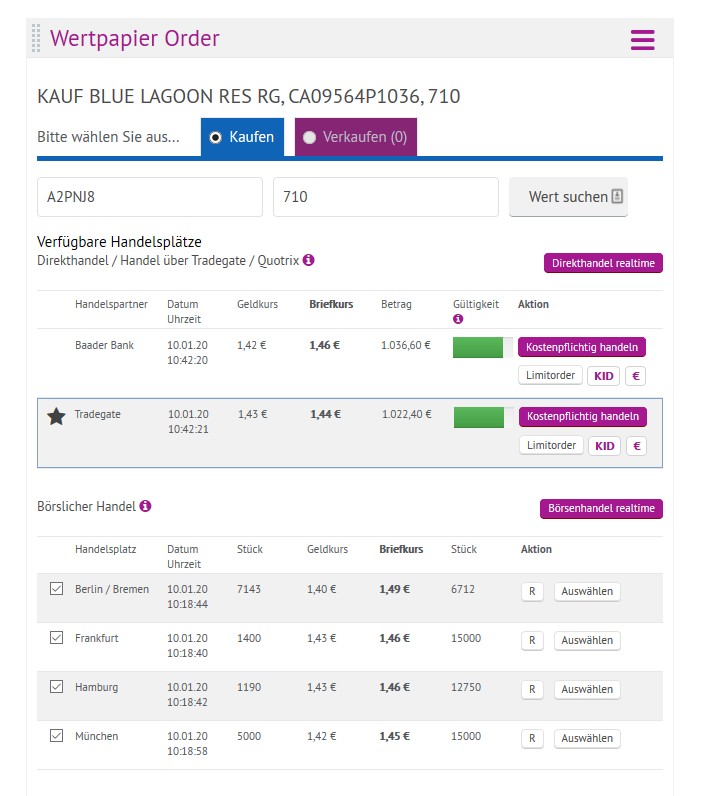The height and width of the screenshot is (796, 704).
Task: Click the Euro icon for Tradegate
Action: (x=635, y=446)
